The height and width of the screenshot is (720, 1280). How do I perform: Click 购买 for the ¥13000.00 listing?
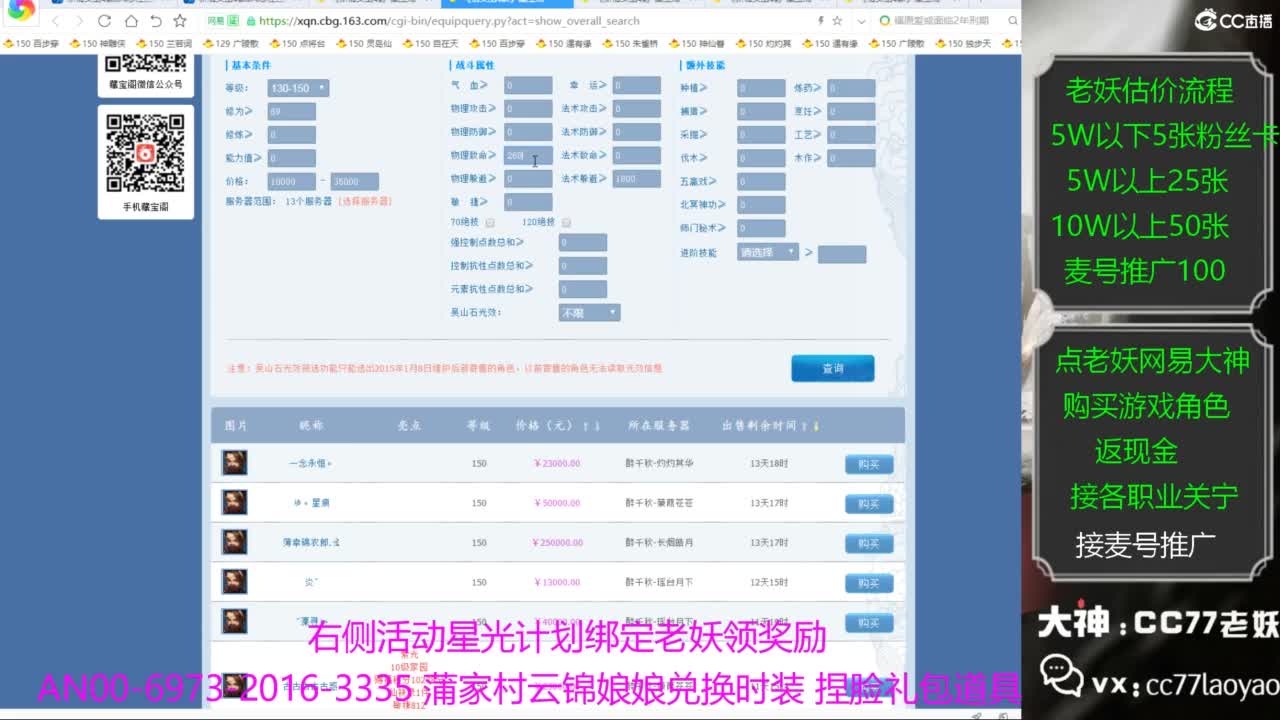point(869,583)
